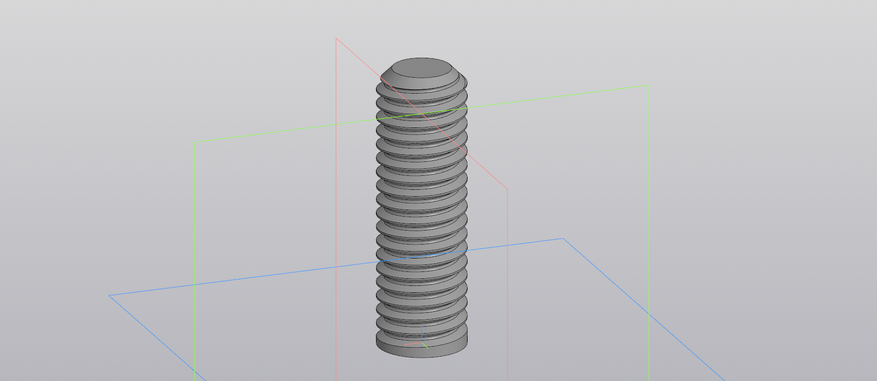This screenshot has width=877, height=381.
Task: Click the far back corner of the blue plane
Action: (x=563, y=239)
